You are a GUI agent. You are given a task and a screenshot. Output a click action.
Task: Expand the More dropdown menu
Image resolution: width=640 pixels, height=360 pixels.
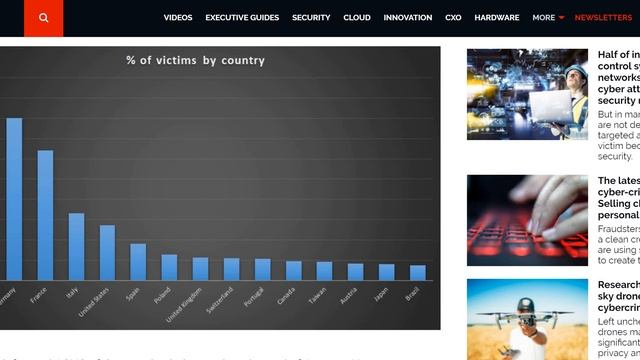click(x=548, y=18)
